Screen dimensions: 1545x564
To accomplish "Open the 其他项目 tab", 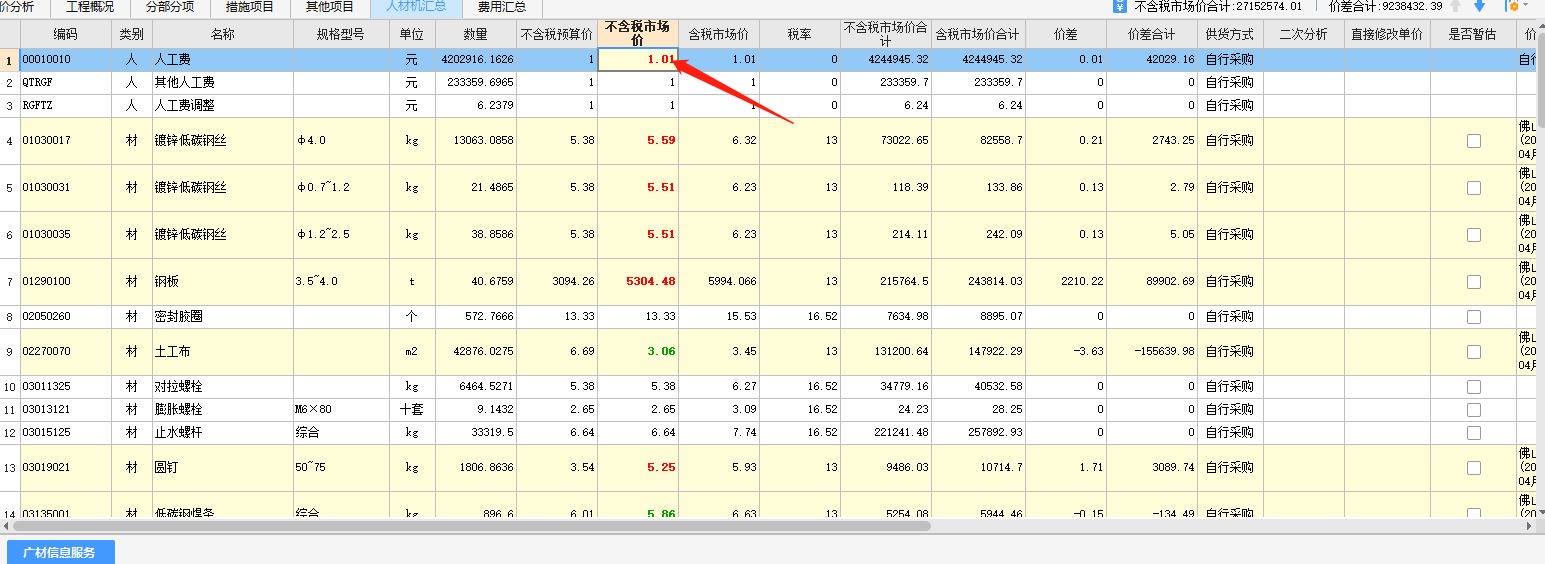I will coord(330,7).
